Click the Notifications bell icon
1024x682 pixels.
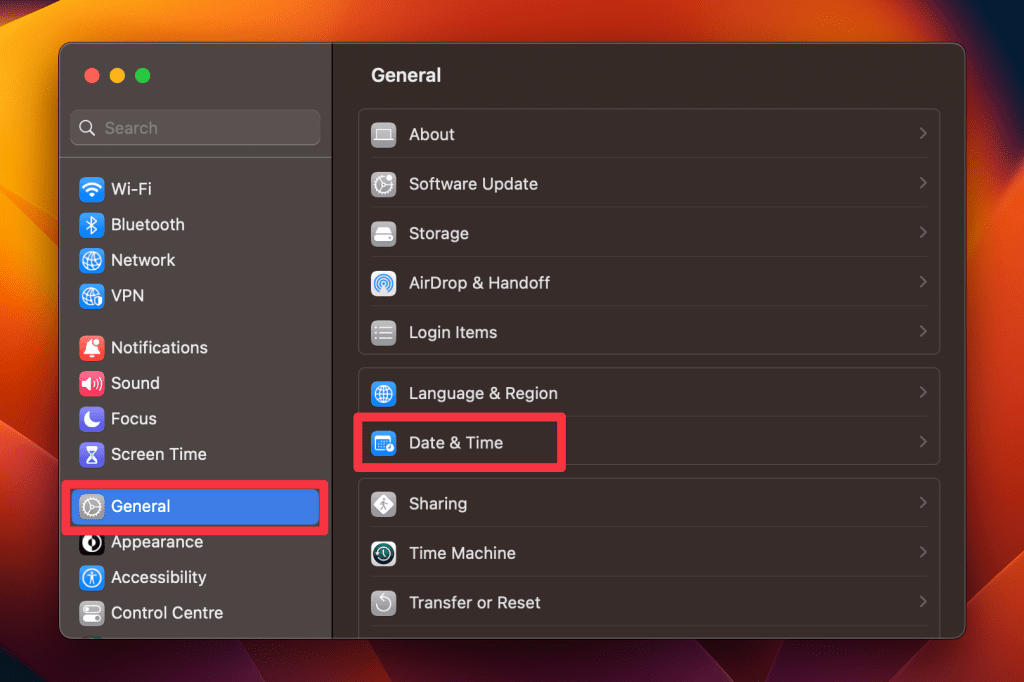91,348
